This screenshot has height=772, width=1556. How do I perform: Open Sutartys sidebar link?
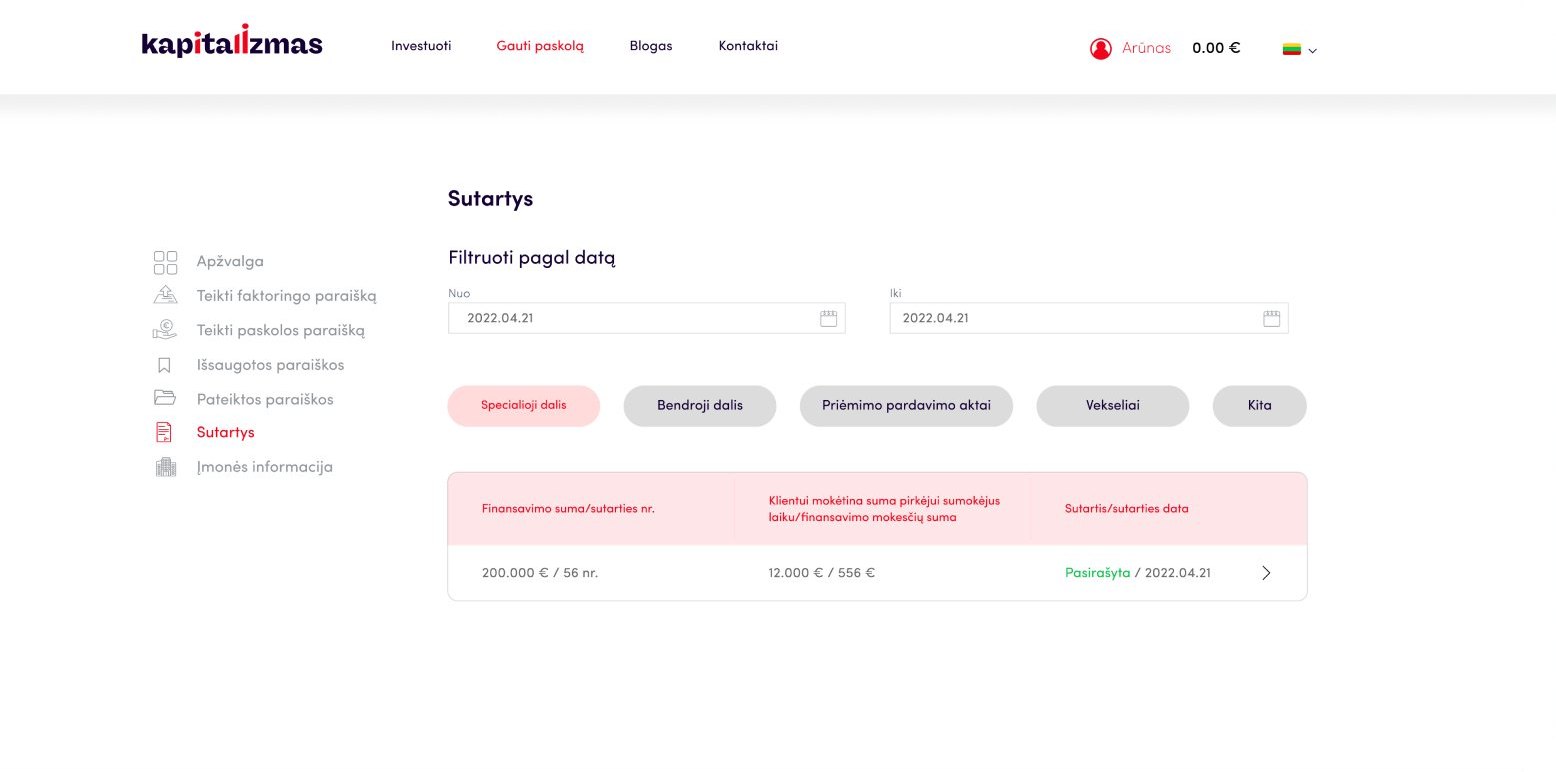(226, 433)
